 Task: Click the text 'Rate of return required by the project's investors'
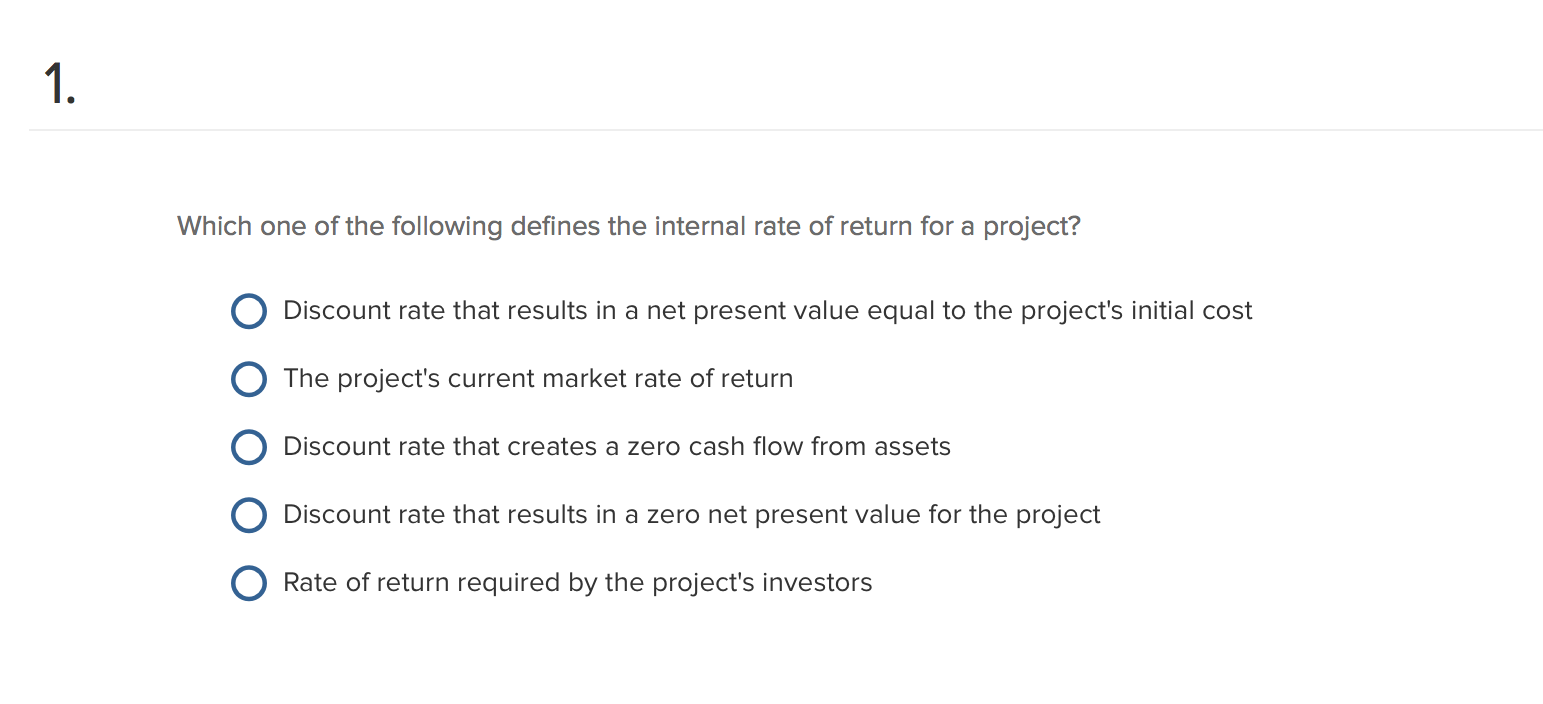(578, 583)
